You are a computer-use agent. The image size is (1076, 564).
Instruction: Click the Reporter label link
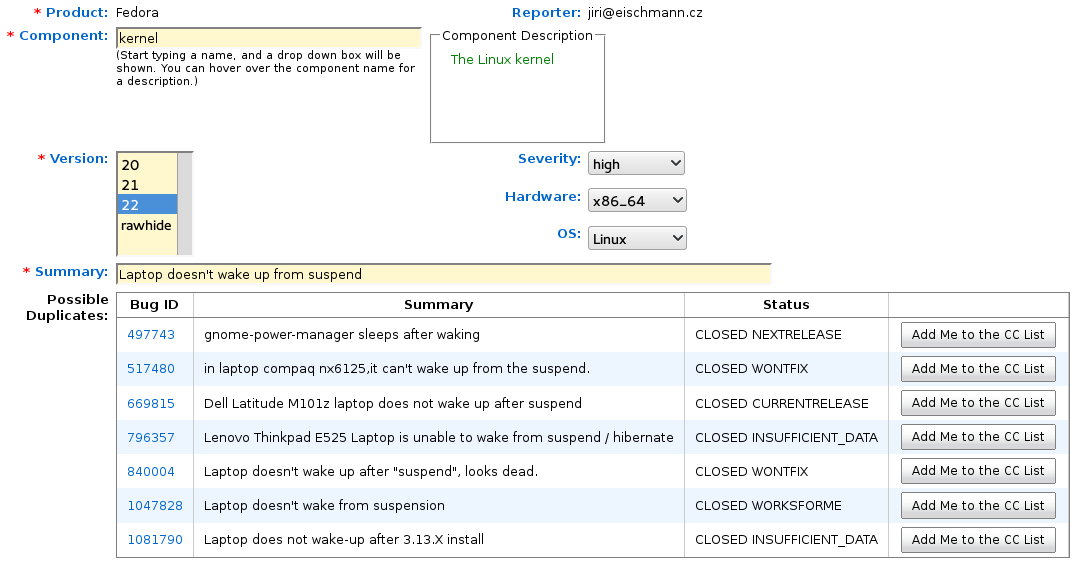[x=546, y=13]
